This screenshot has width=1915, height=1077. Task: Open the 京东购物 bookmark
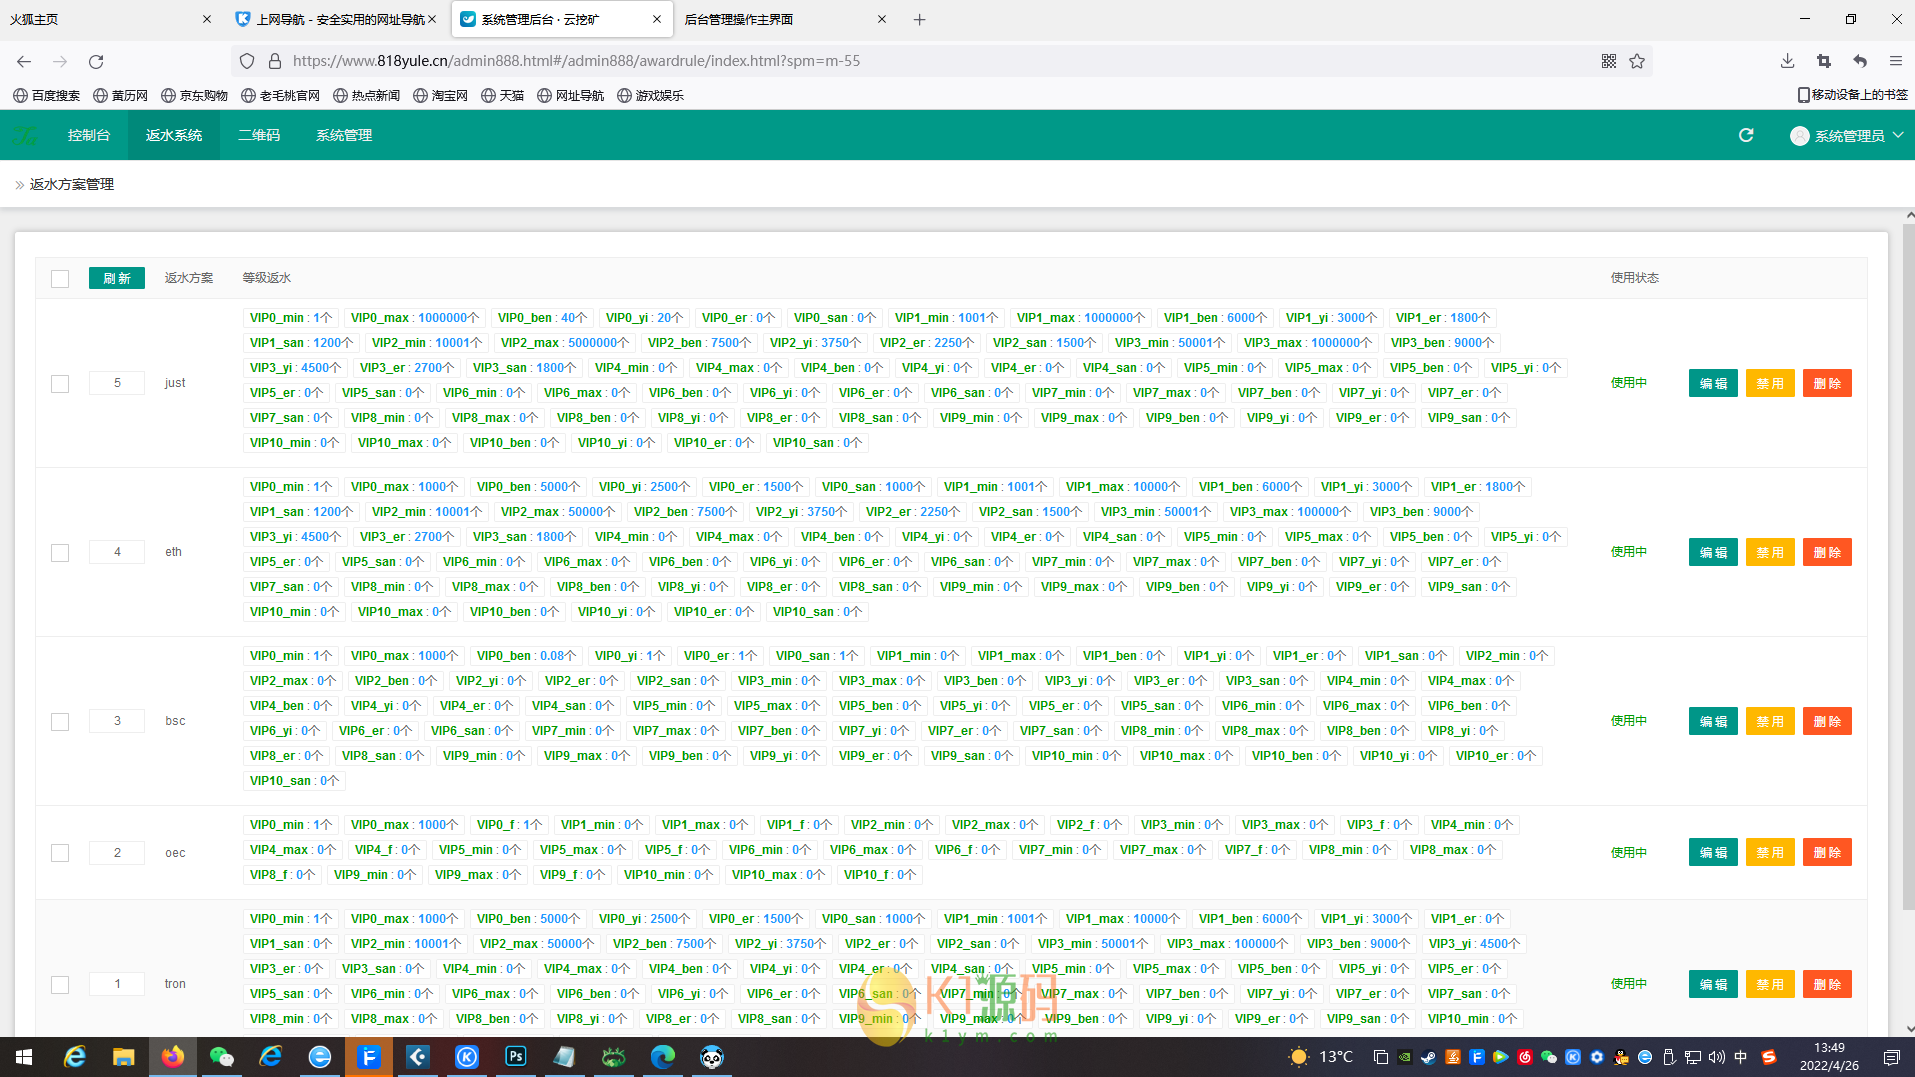(195, 95)
